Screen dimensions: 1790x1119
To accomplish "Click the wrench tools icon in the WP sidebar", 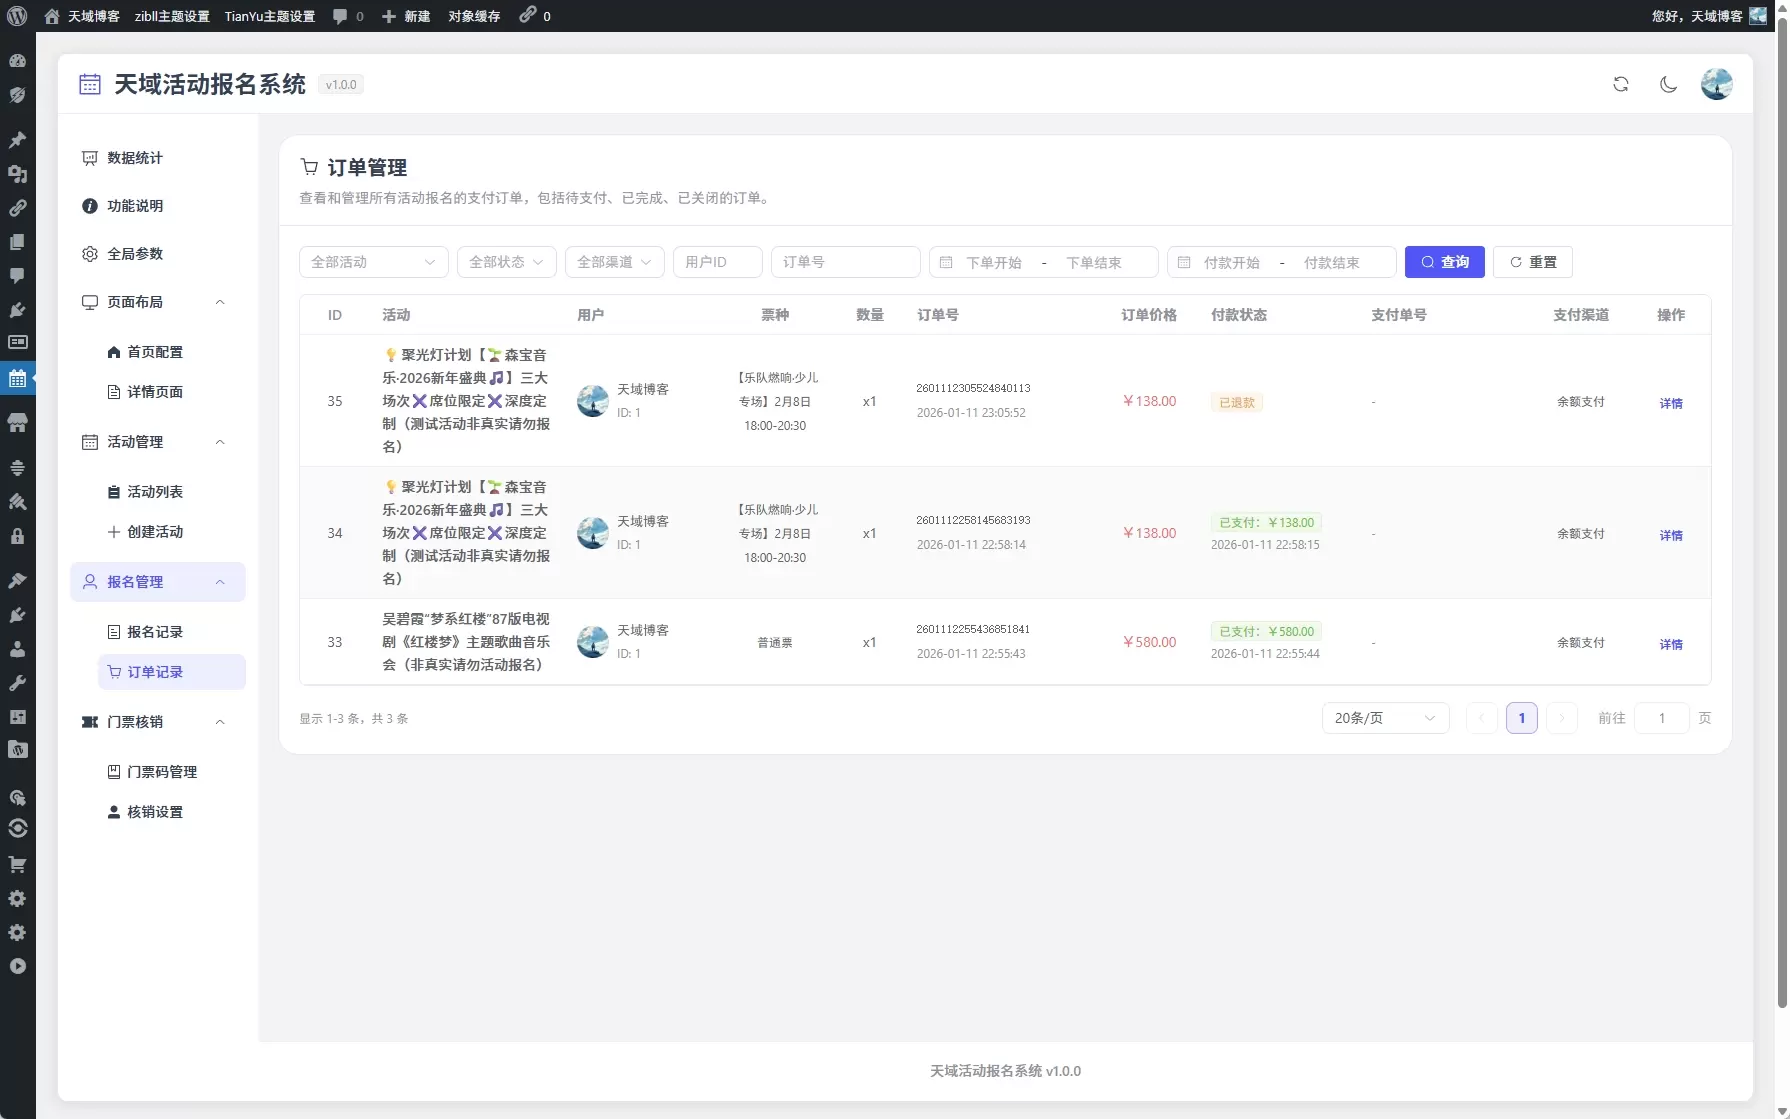I will [x=17, y=683].
